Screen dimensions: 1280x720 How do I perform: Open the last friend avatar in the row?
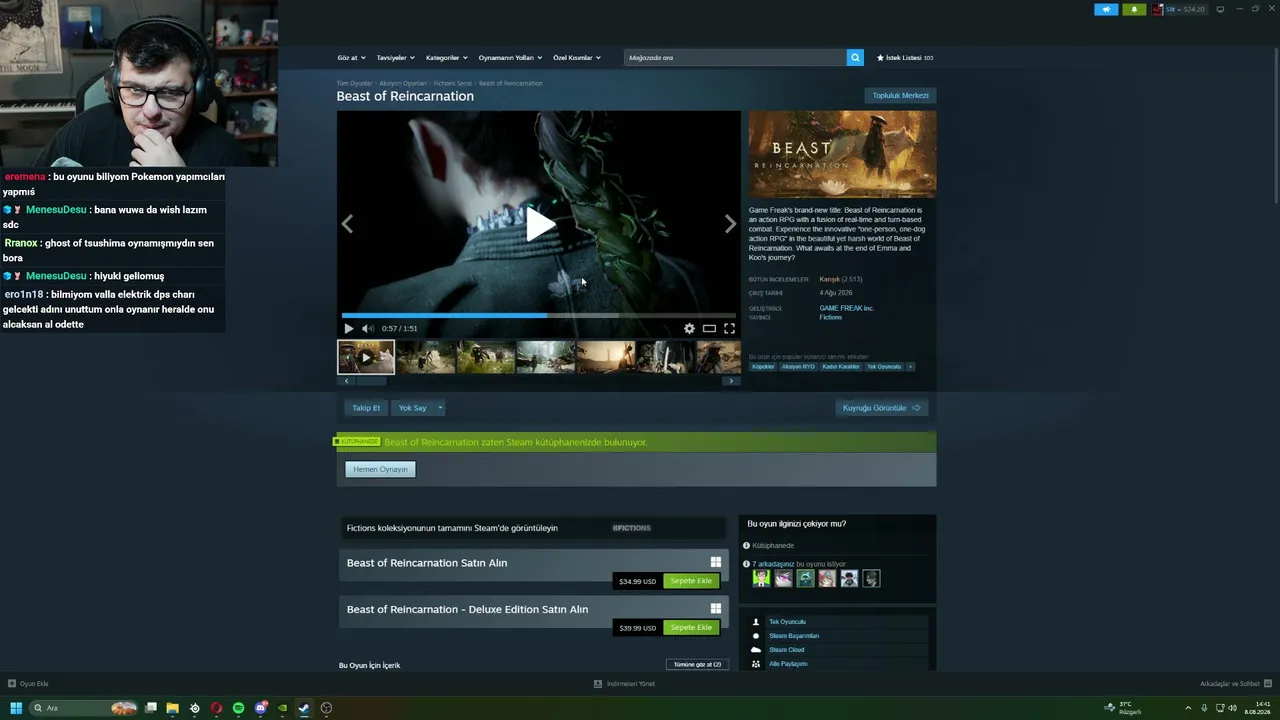click(871, 578)
